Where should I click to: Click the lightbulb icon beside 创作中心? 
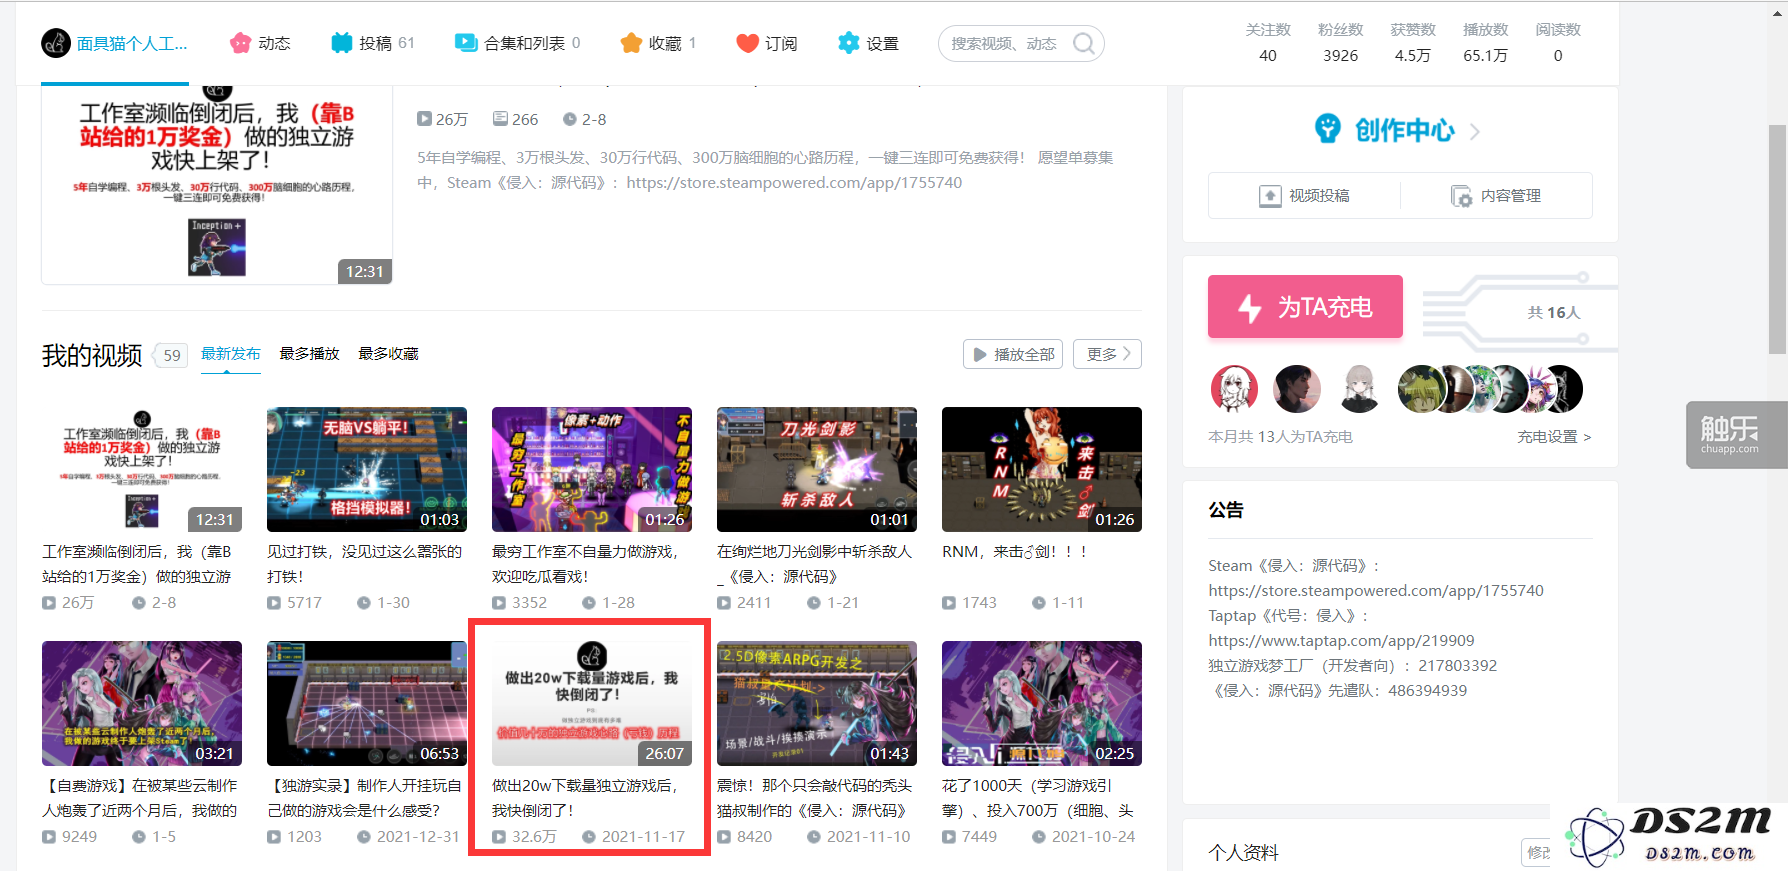(1327, 129)
